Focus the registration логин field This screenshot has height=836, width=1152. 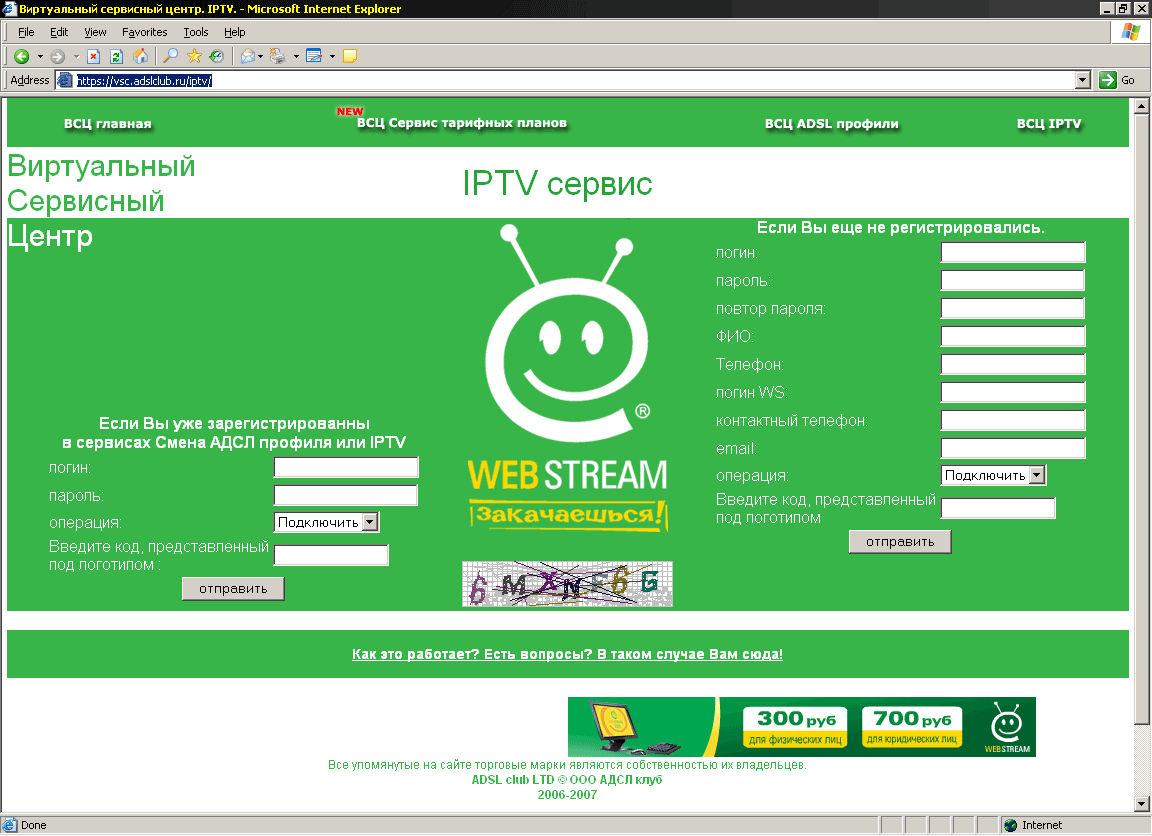1013,252
